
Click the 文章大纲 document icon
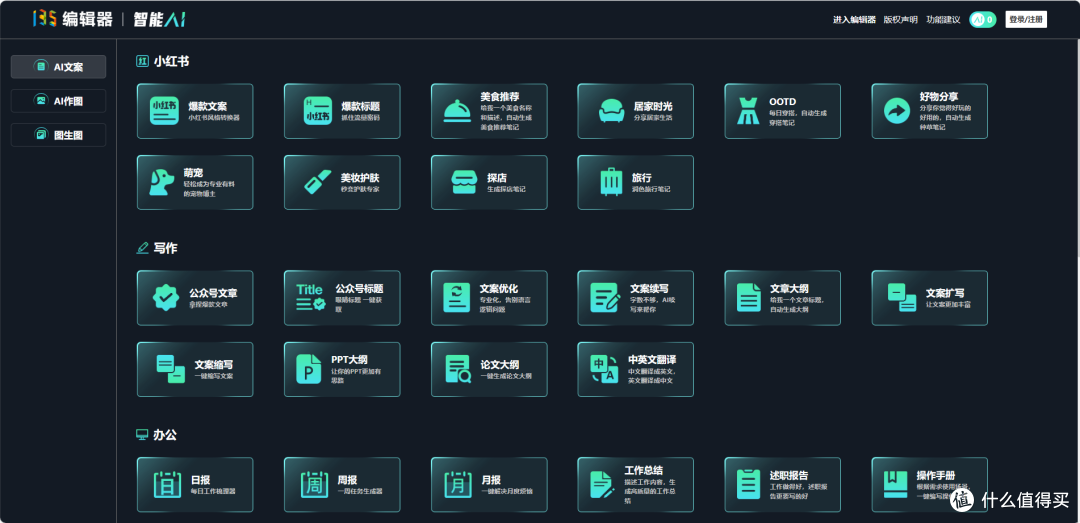[x=749, y=297]
